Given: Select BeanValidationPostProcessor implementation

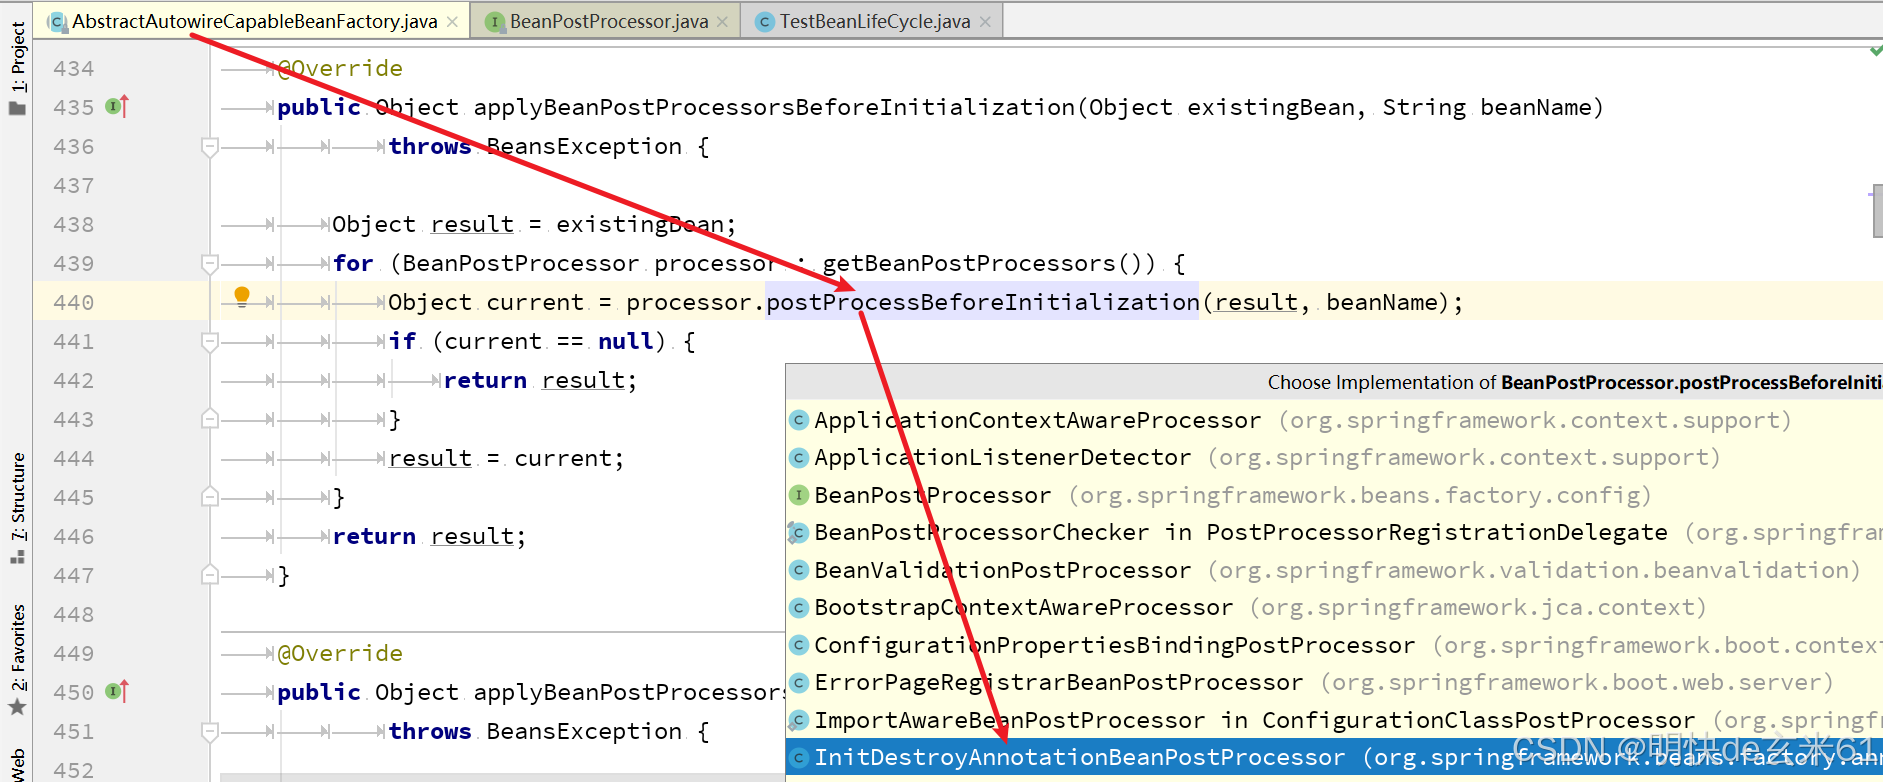Looking at the screenshot, I should coord(1334,570).
